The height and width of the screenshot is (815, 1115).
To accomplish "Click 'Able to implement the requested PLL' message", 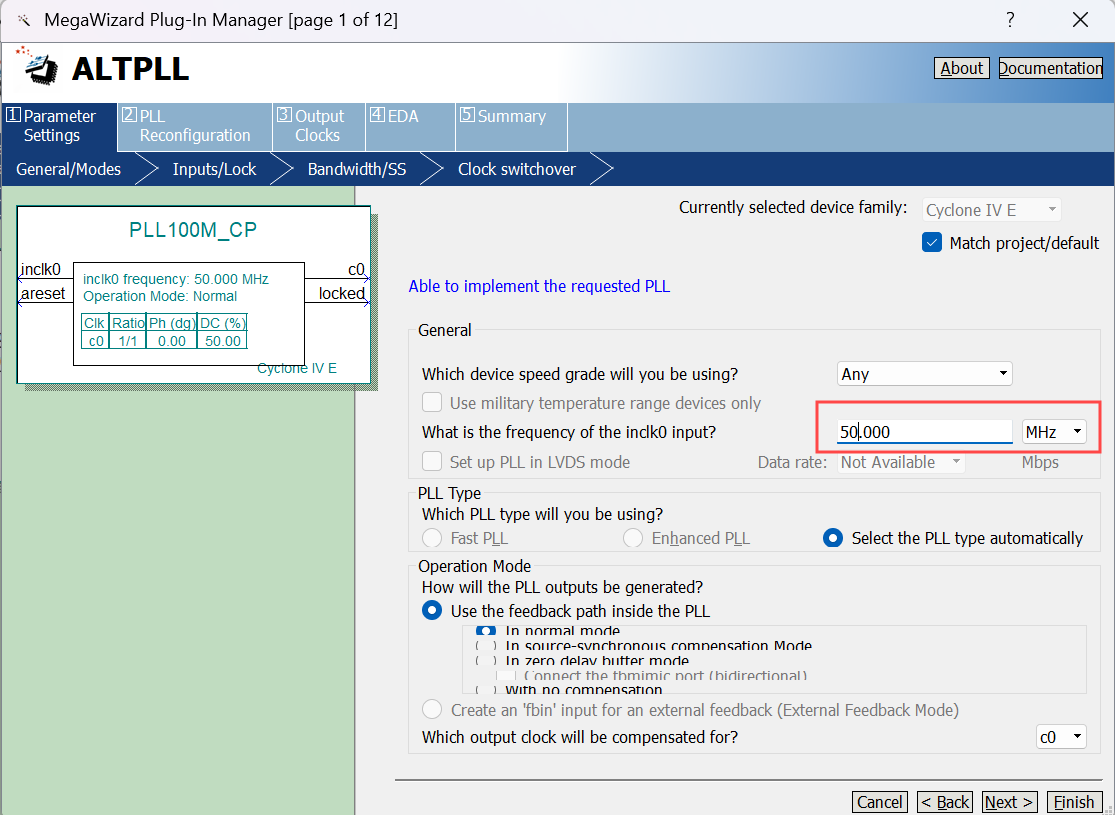I will [539, 286].
